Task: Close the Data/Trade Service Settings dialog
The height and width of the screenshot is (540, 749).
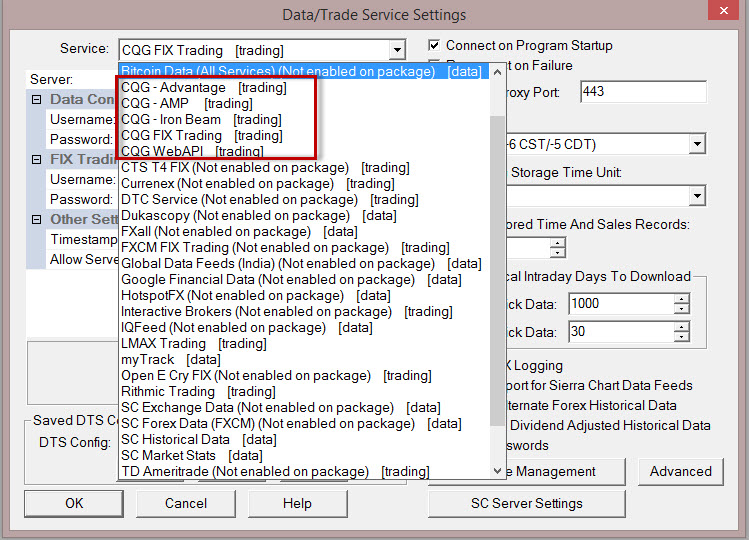Action: click(x=724, y=10)
